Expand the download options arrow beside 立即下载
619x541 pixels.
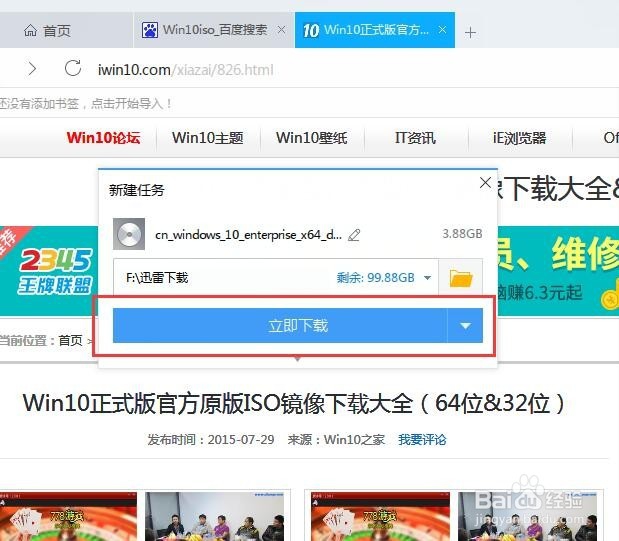[465, 326]
